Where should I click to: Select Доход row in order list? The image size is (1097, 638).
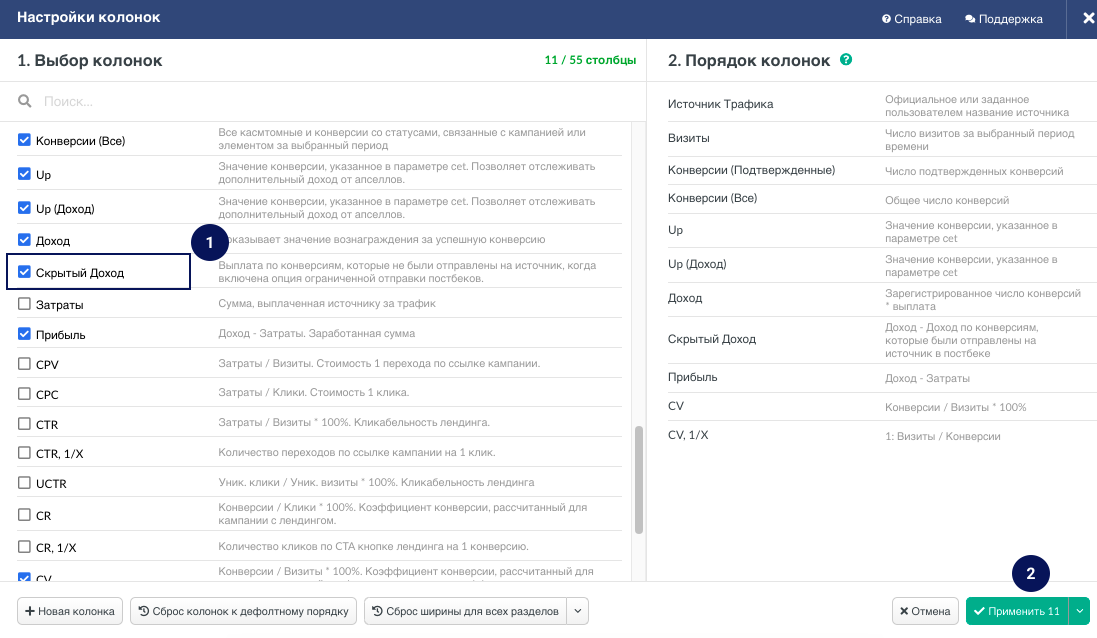pos(881,299)
